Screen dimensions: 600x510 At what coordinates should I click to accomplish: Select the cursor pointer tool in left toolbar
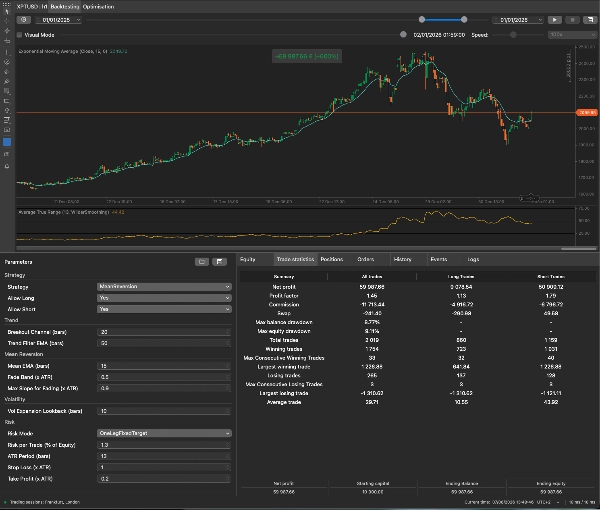[7, 12]
